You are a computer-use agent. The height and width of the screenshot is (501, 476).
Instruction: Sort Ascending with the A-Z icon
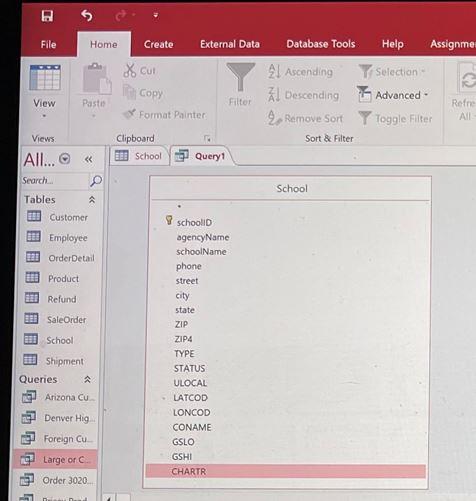274,71
